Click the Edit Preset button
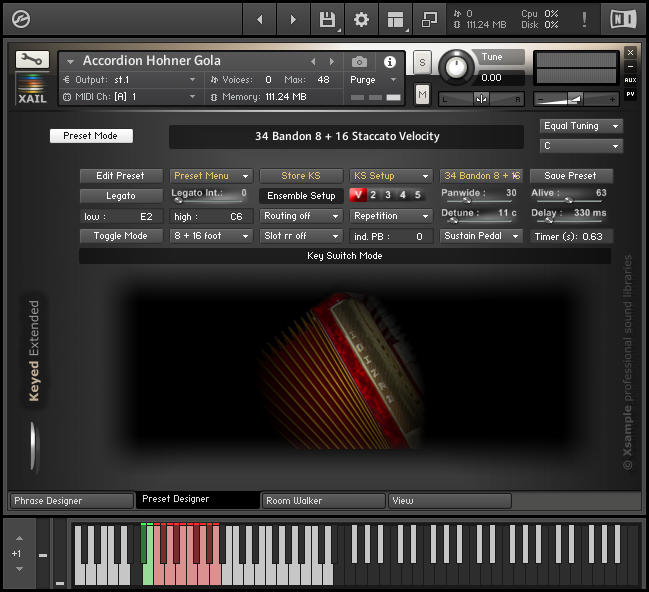 121,176
